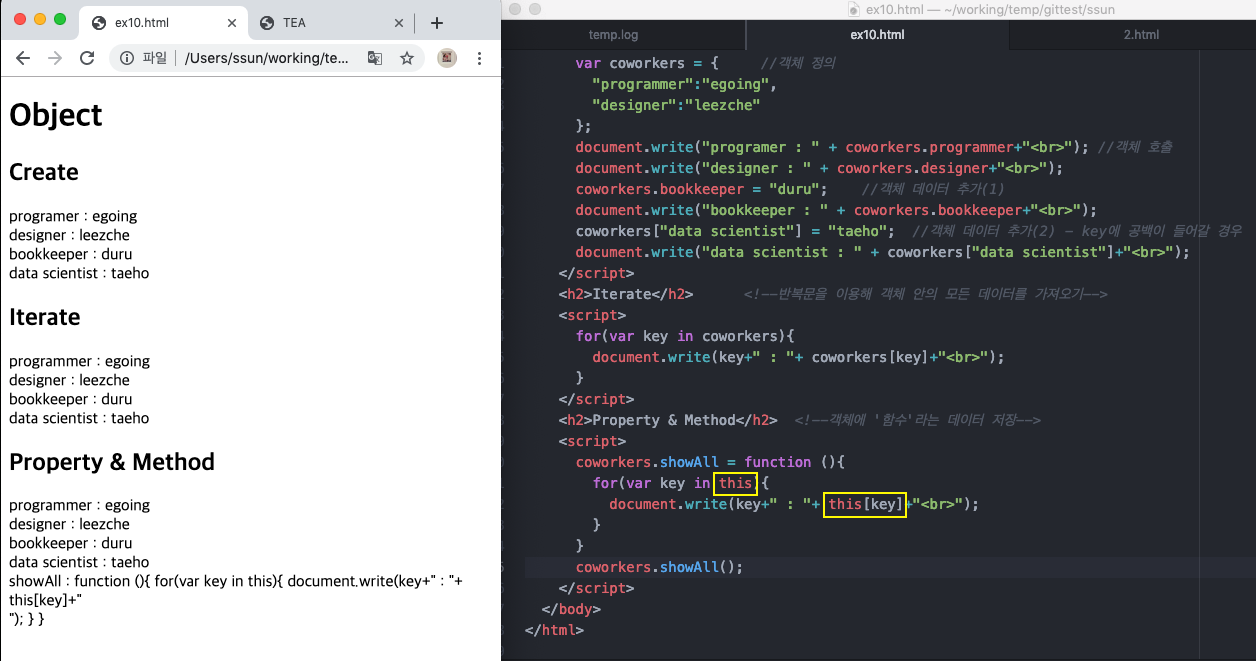Screen dimensions: 1256x661
Task: Click the 'programer : egoing' output line
Action: (x=73, y=216)
